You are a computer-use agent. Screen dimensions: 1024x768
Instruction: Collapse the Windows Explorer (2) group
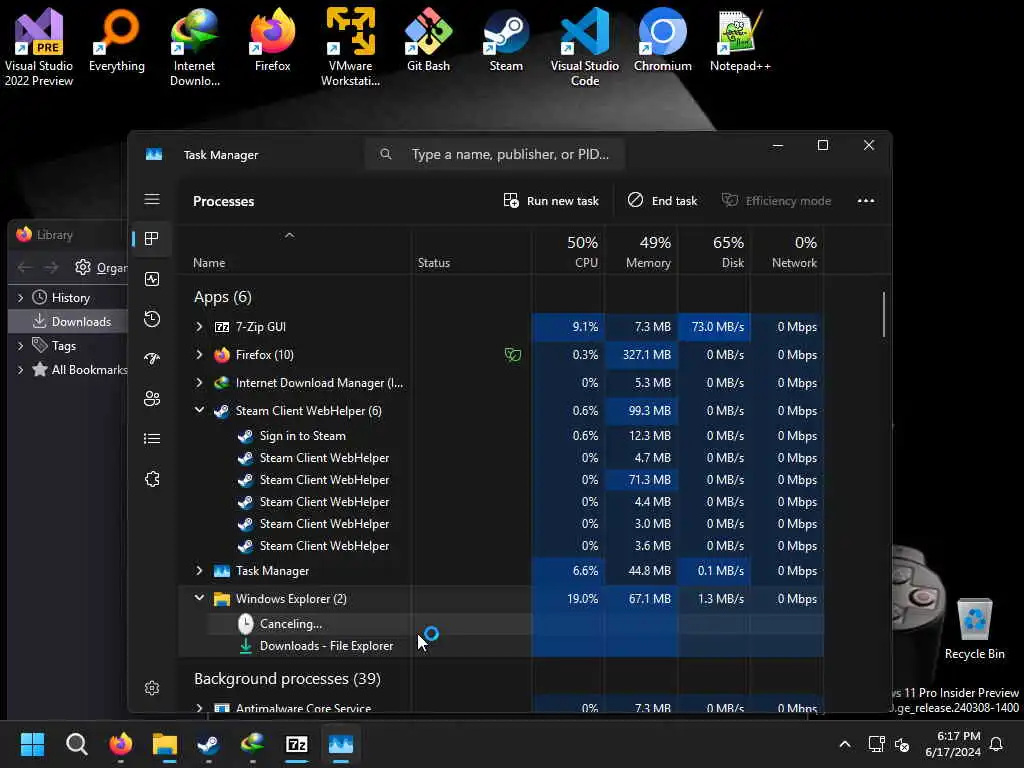(x=199, y=598)
